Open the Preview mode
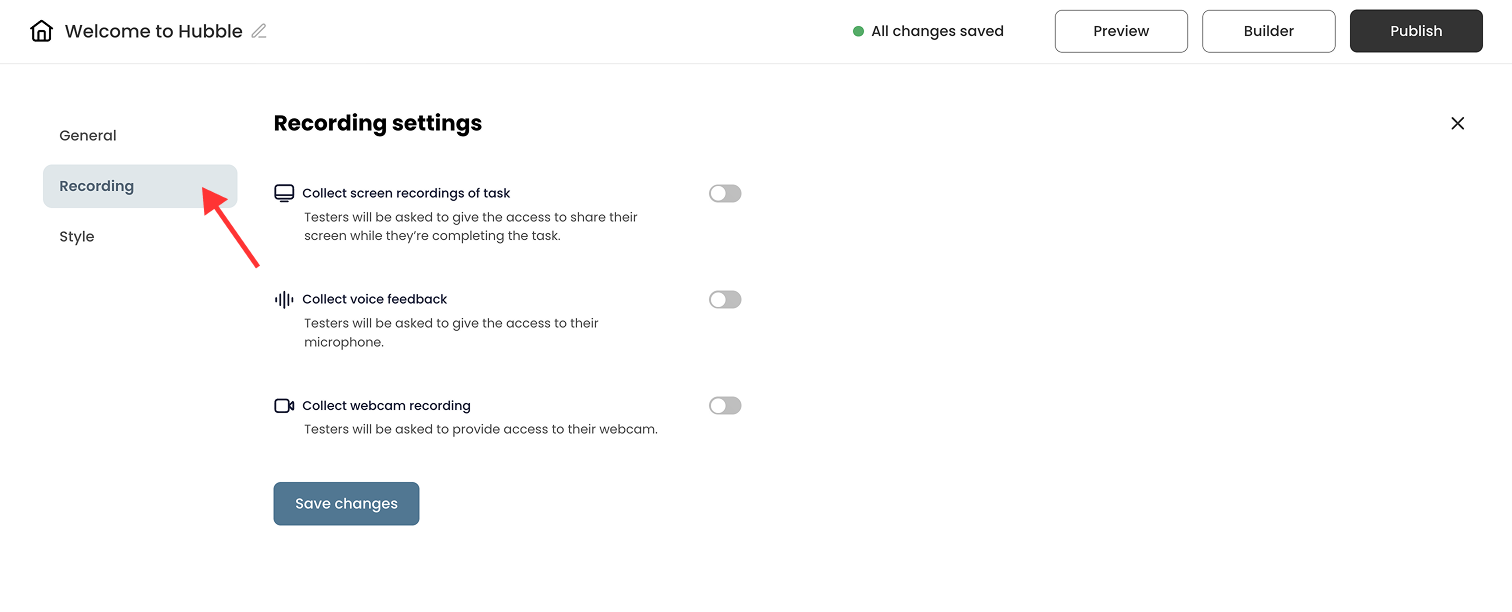This screenshot has height=612, width=1512. tap(1121, 31)
